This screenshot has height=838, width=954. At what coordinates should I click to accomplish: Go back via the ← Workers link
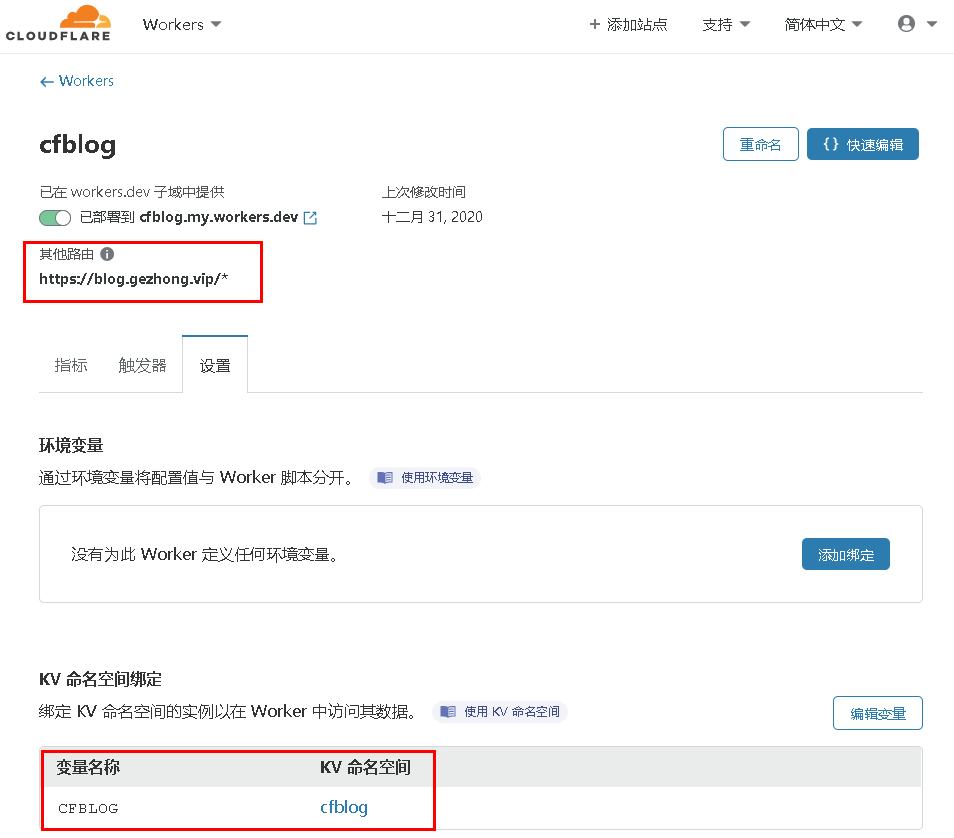[77, 81]
